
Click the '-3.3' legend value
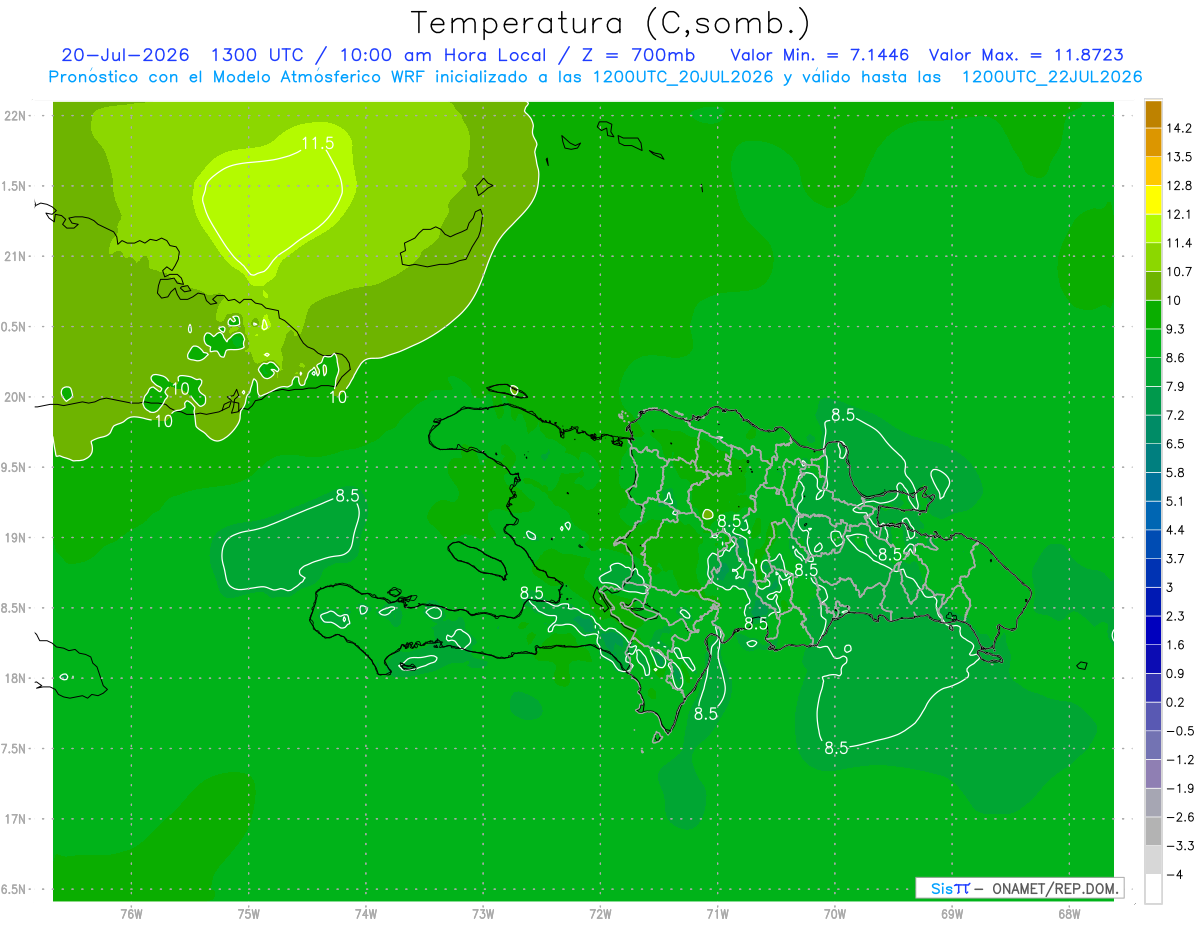(x=1179, y=846)
